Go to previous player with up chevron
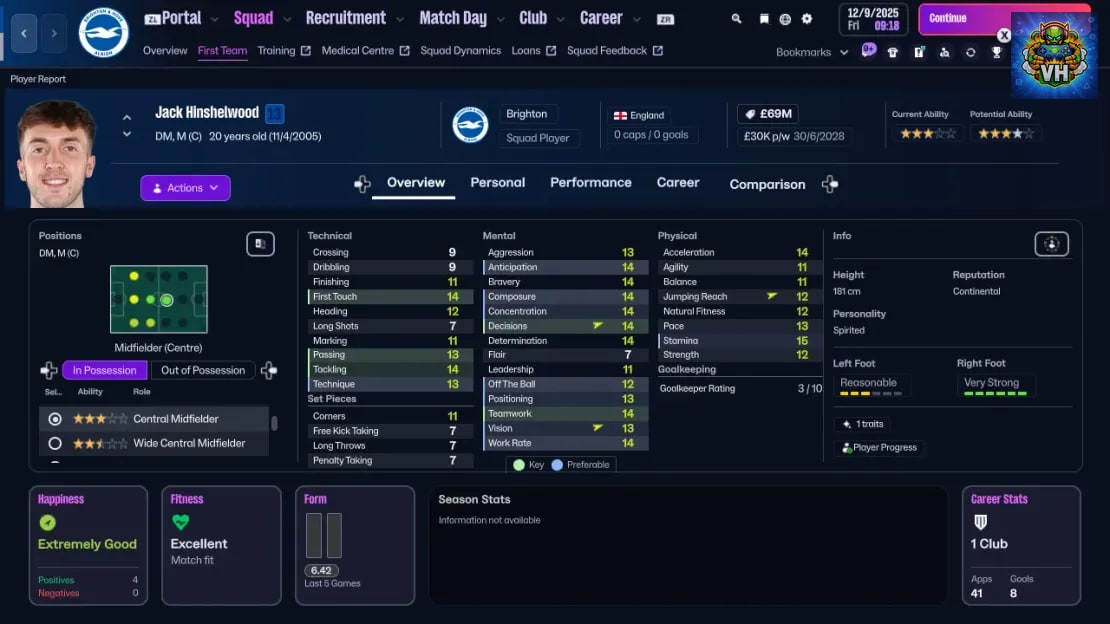 (127, 118)
